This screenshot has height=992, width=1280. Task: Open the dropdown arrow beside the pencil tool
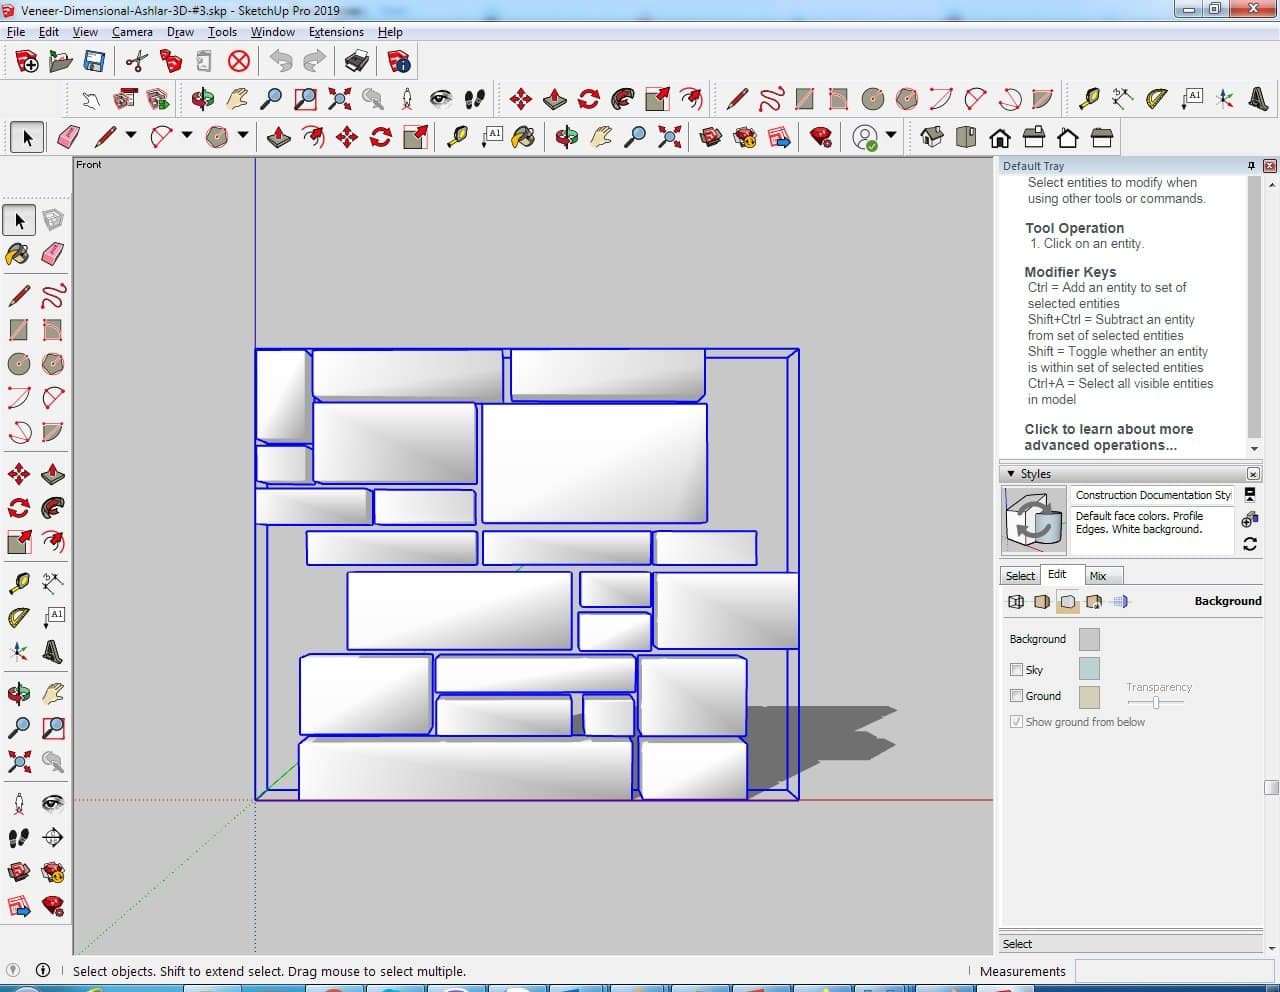coord(130,135)
